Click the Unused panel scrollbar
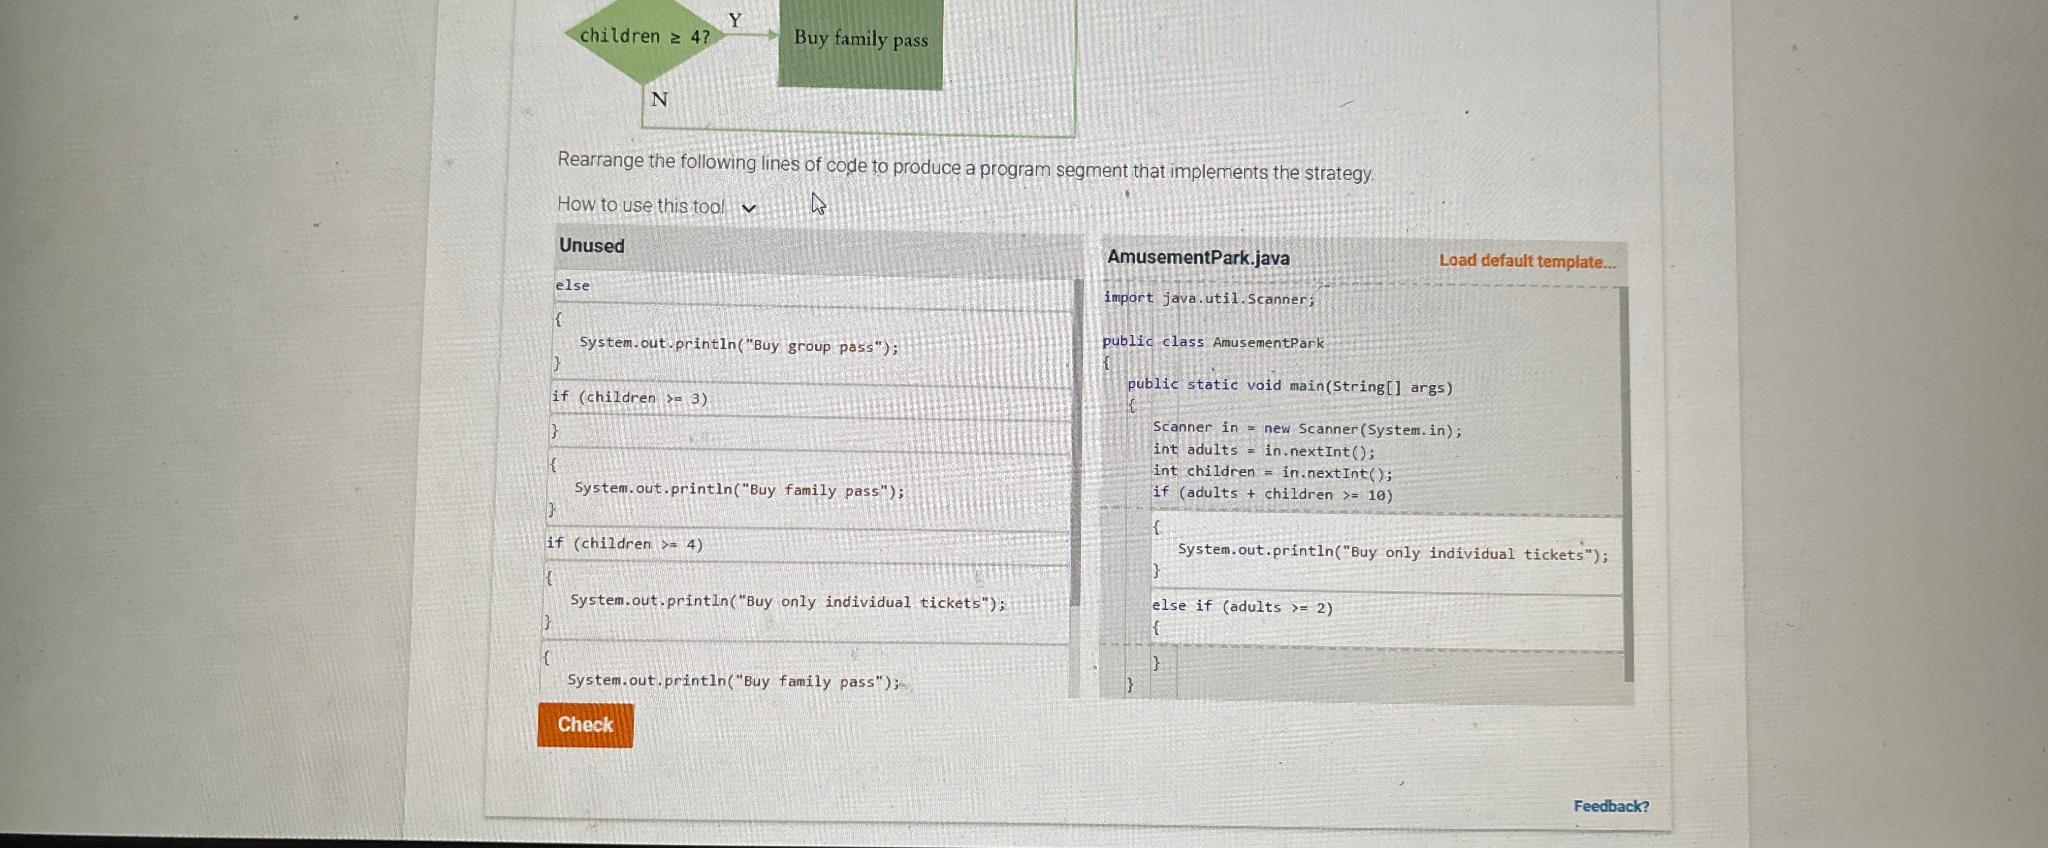 [x=1077, y=442]
